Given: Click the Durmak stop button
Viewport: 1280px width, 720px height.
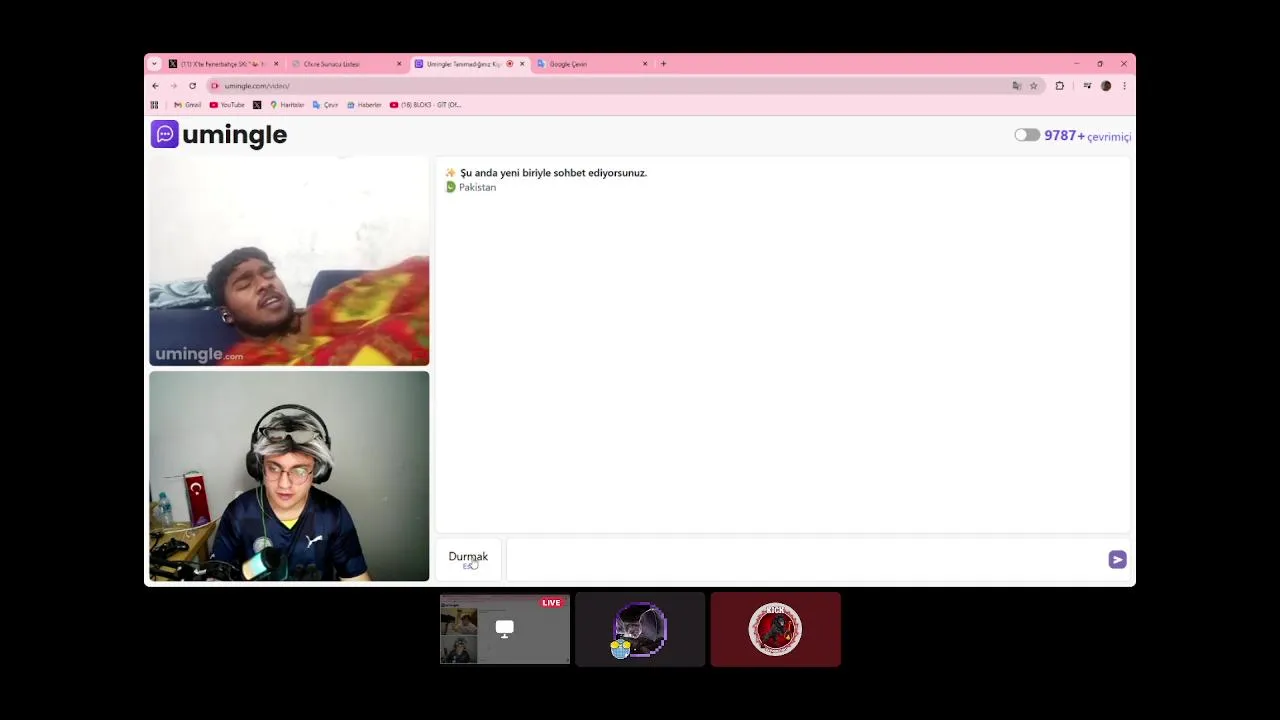Looking at the screenshot, I should pyautogui.click(x=468, y=560).
